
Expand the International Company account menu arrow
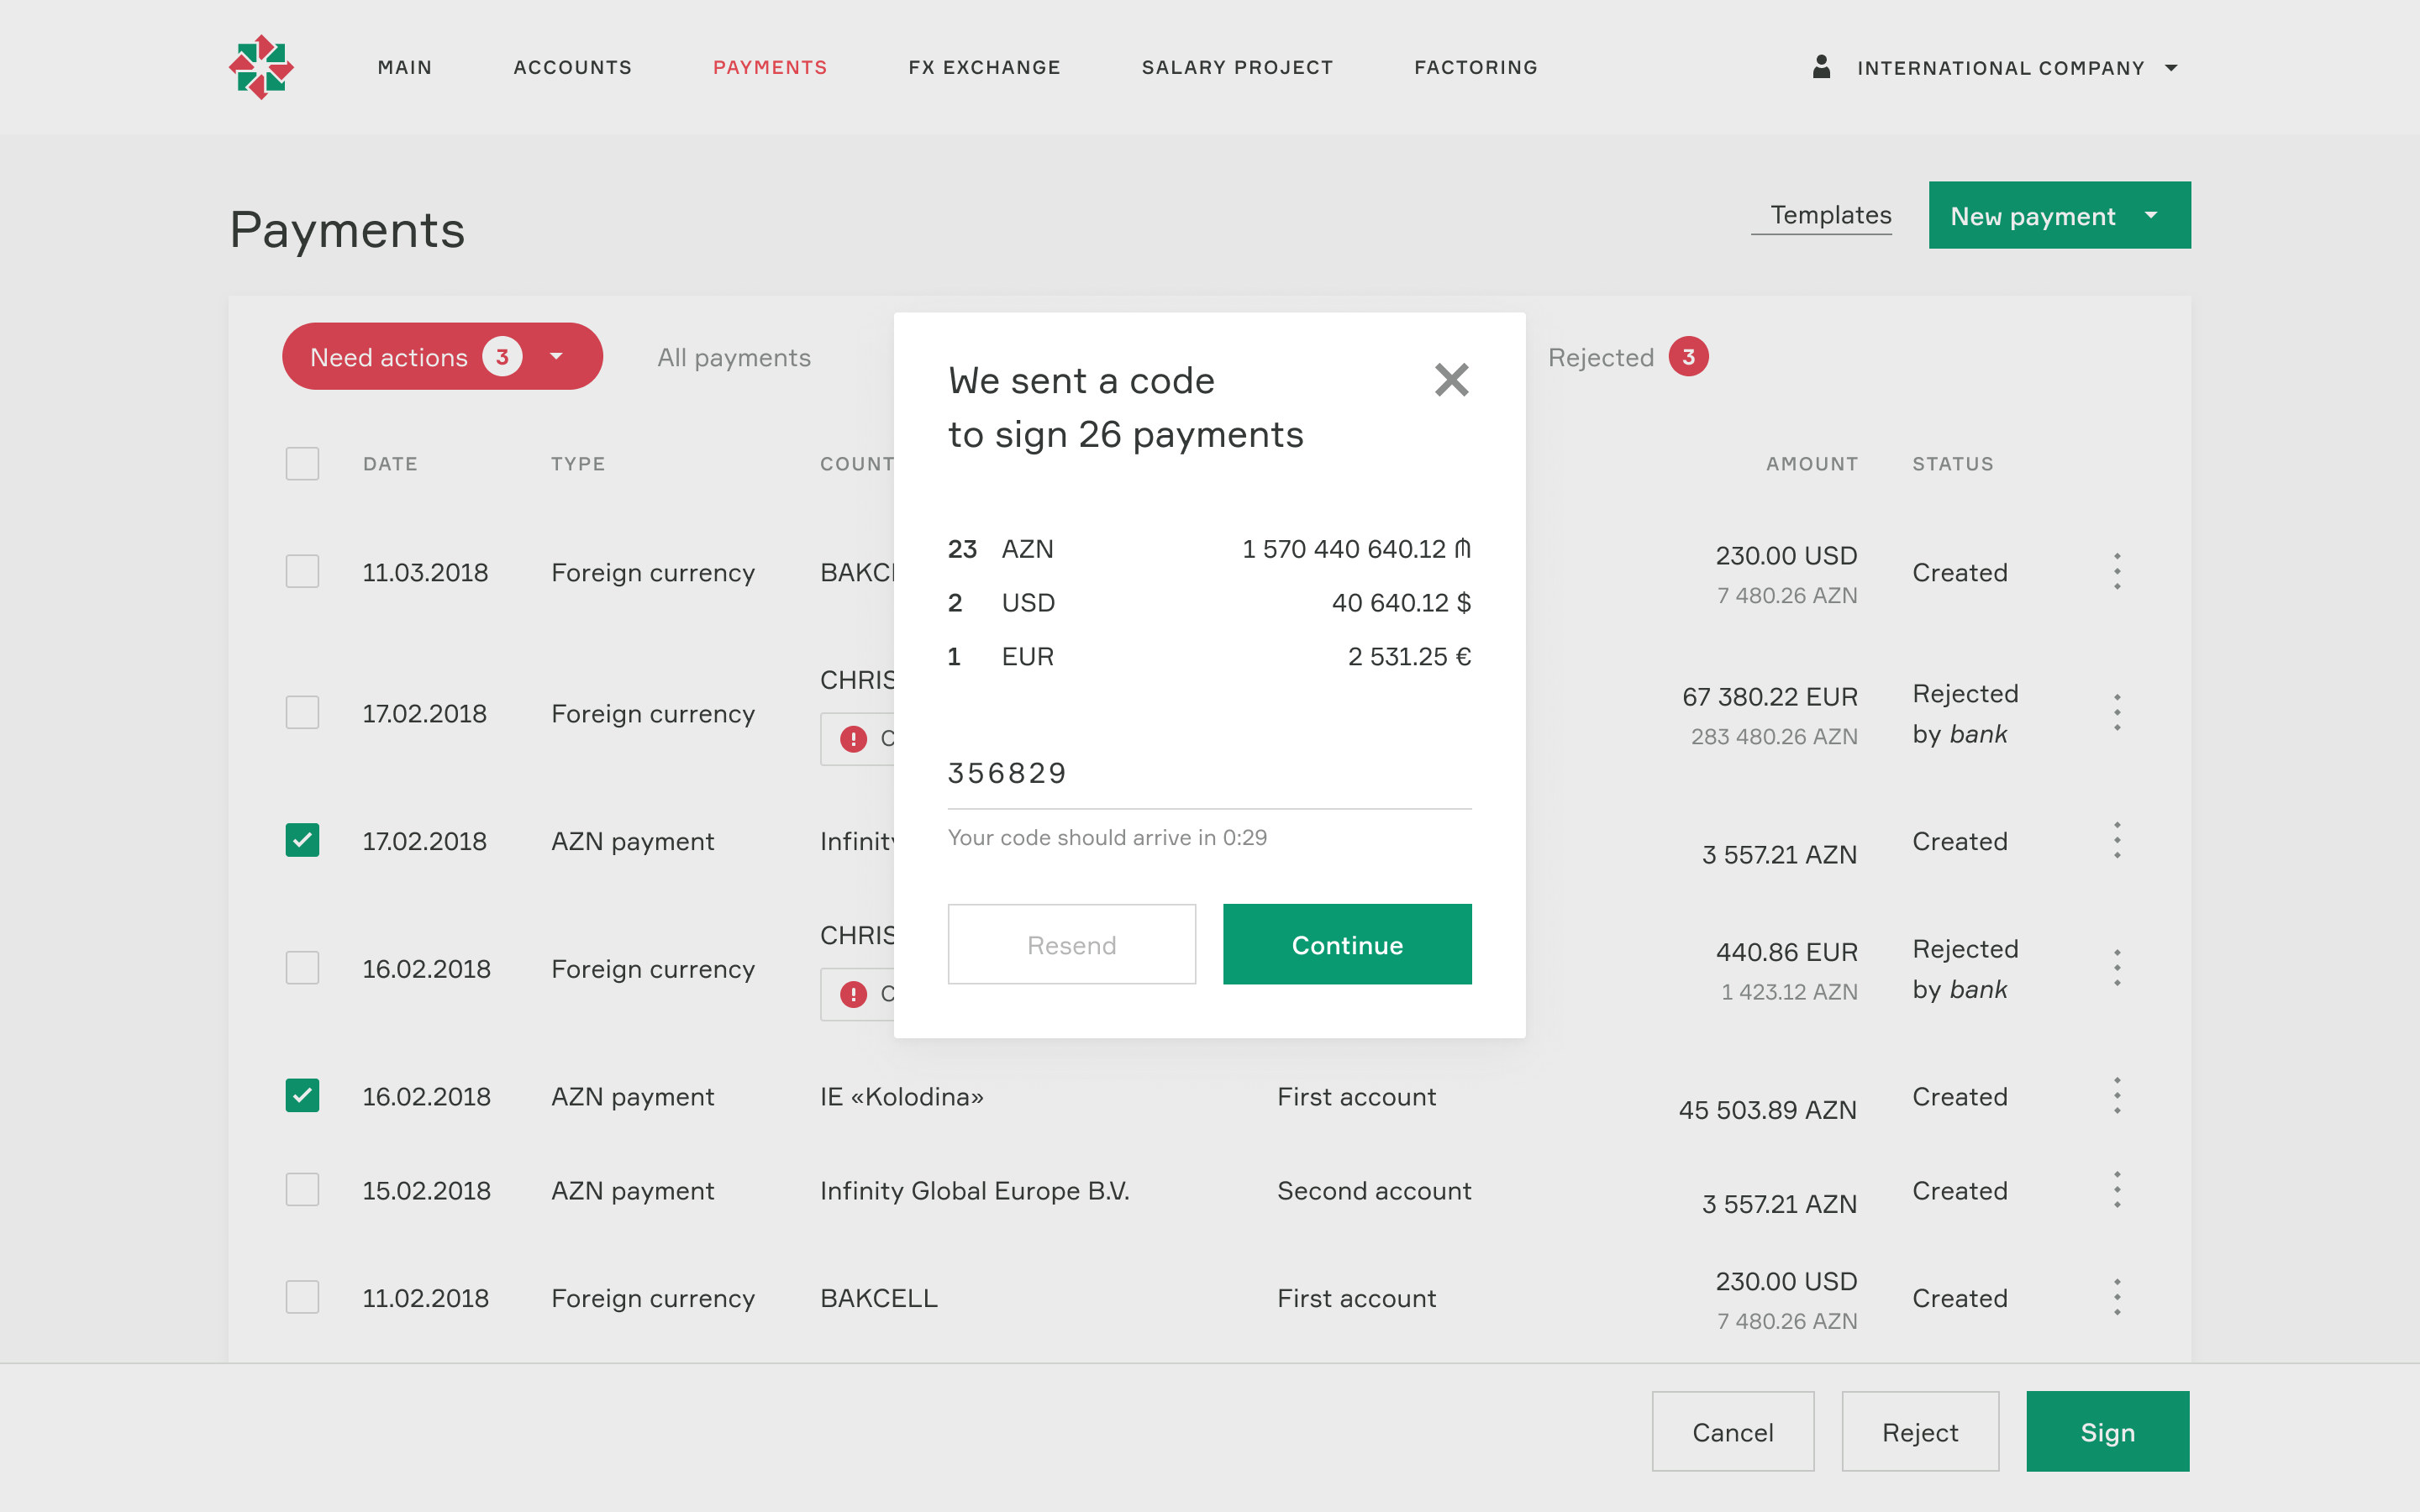click(2171, 68)
